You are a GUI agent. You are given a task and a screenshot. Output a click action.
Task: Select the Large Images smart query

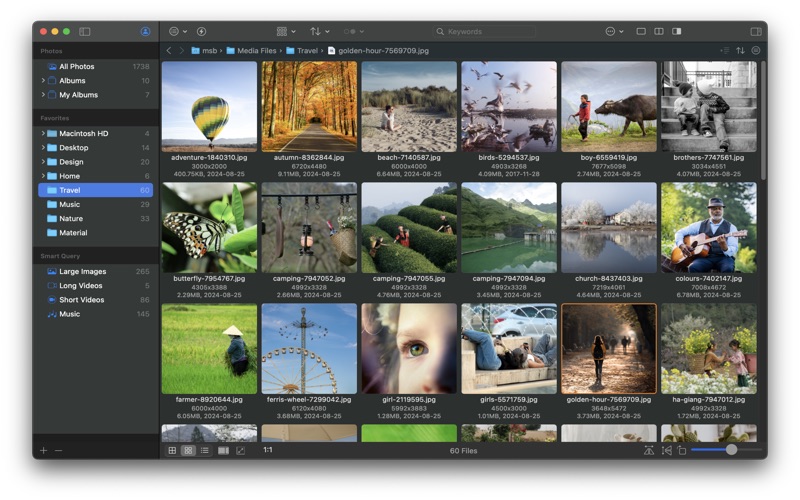(x=95, y=271)
